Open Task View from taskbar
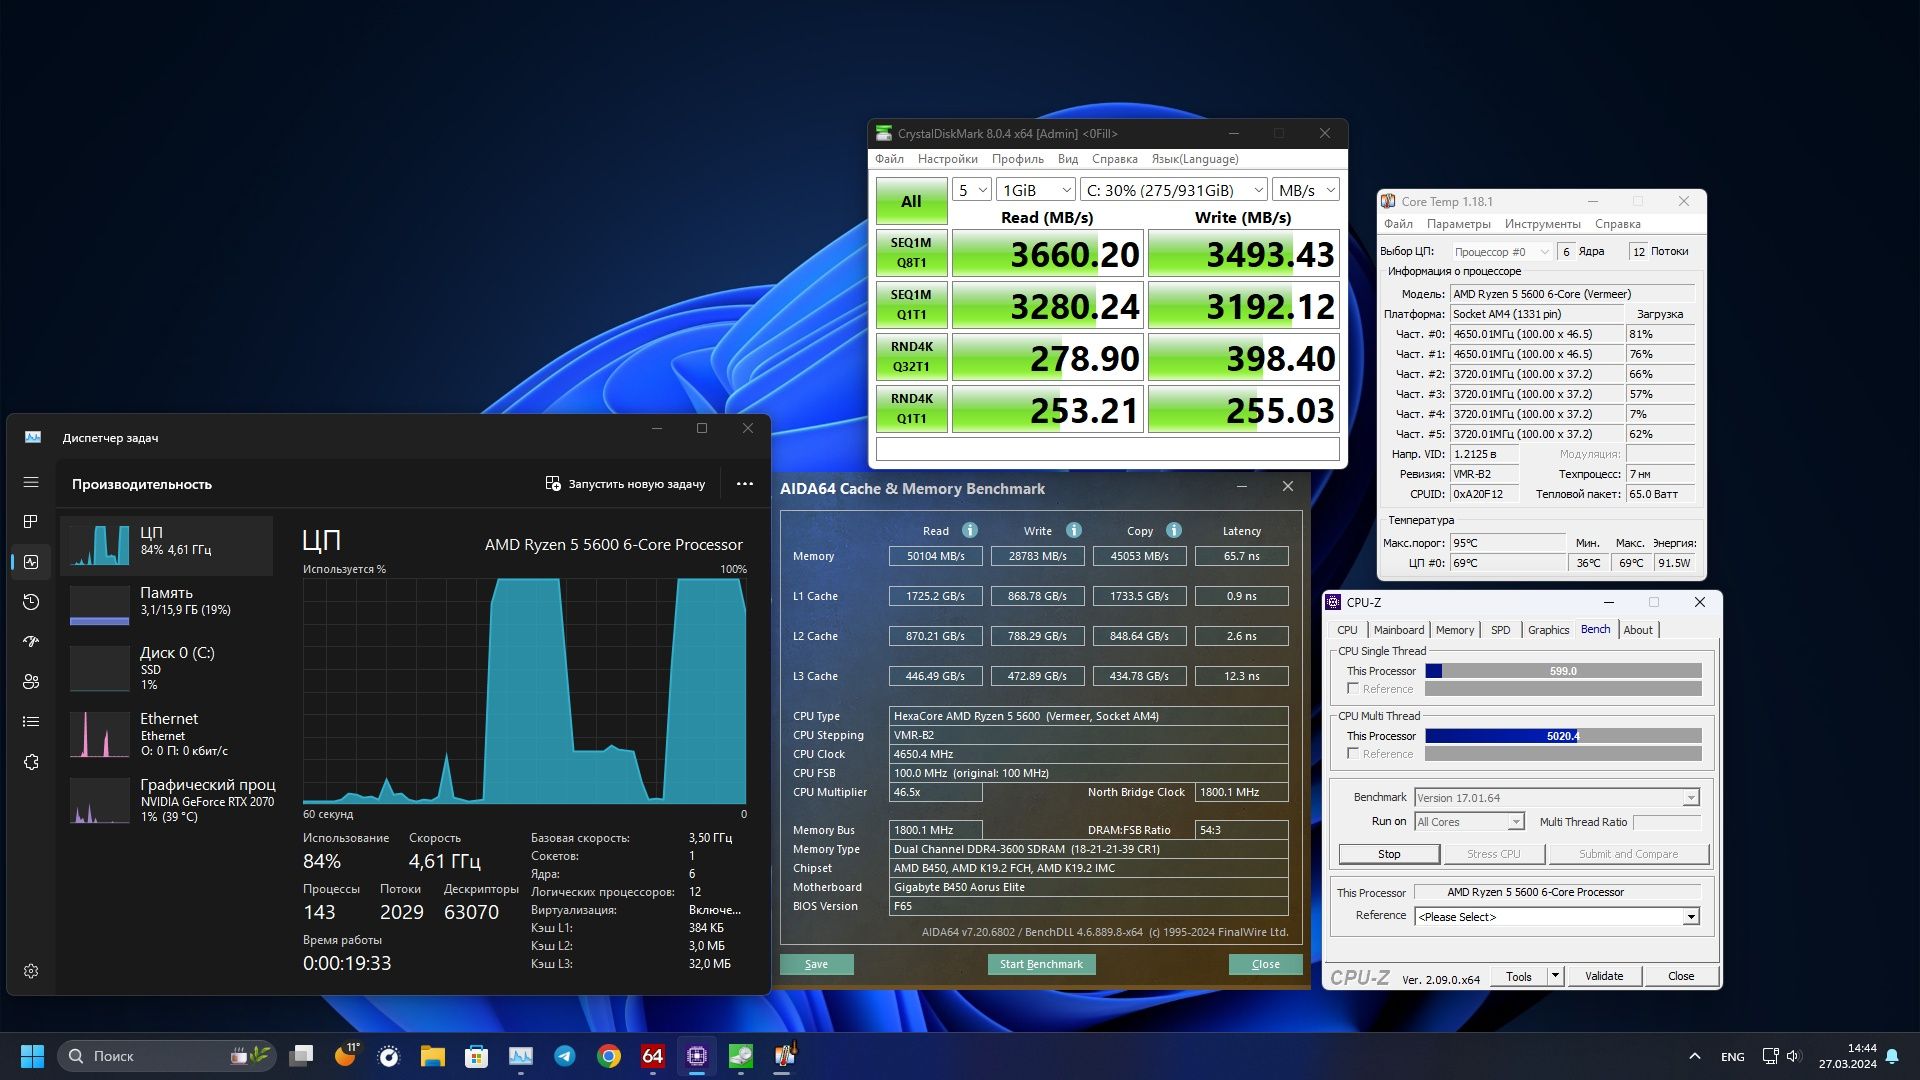 [x=301, y=1056]
